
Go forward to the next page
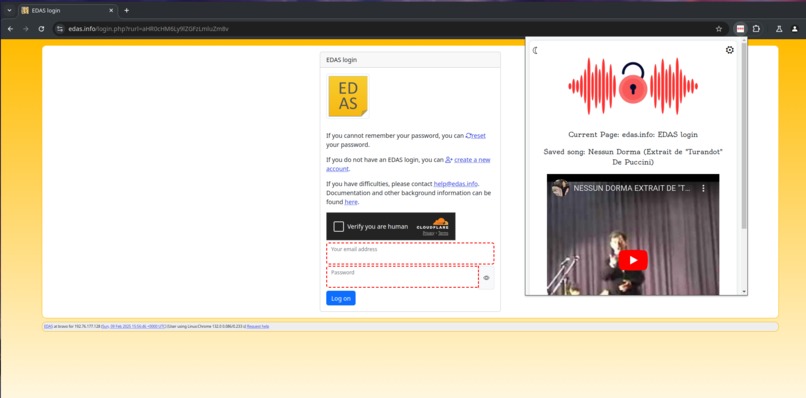click(x=26, y=29)
